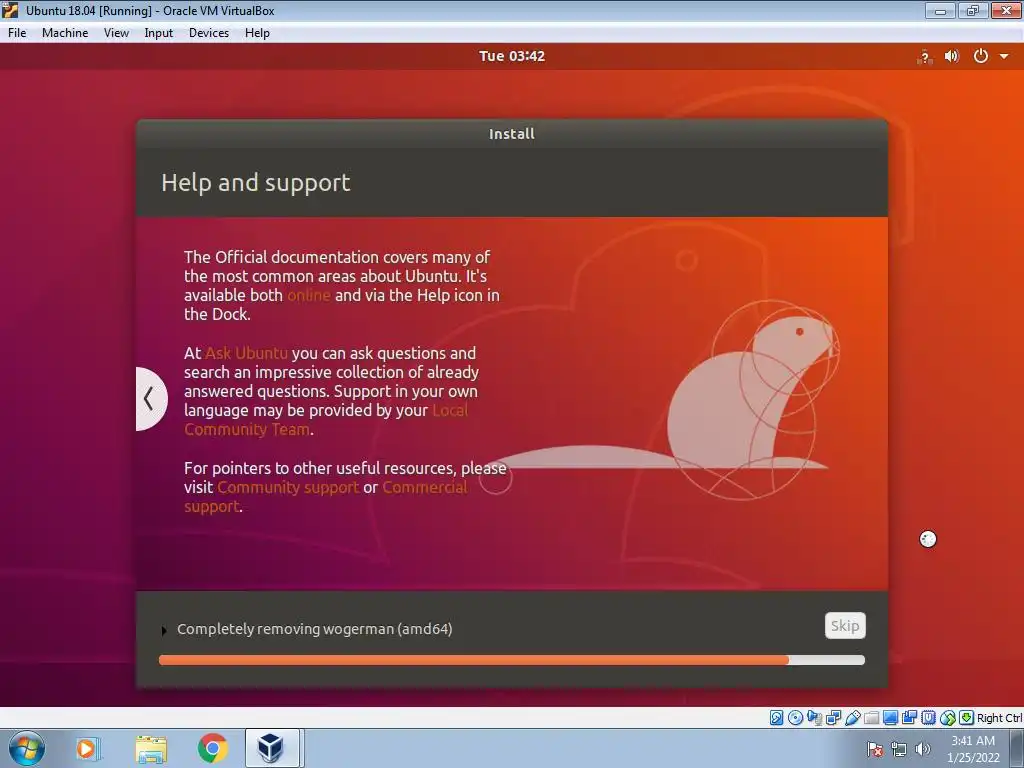Open the Help menu
The width and height of the screenshot is (1024, 768).
pos(257,33)
